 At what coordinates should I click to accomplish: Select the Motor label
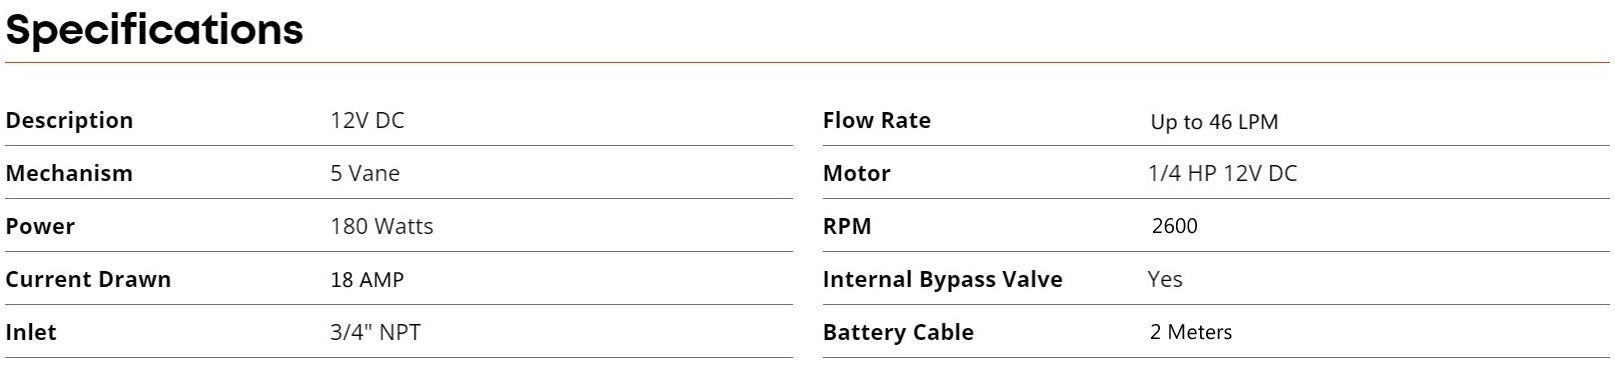tap(857, 173)
